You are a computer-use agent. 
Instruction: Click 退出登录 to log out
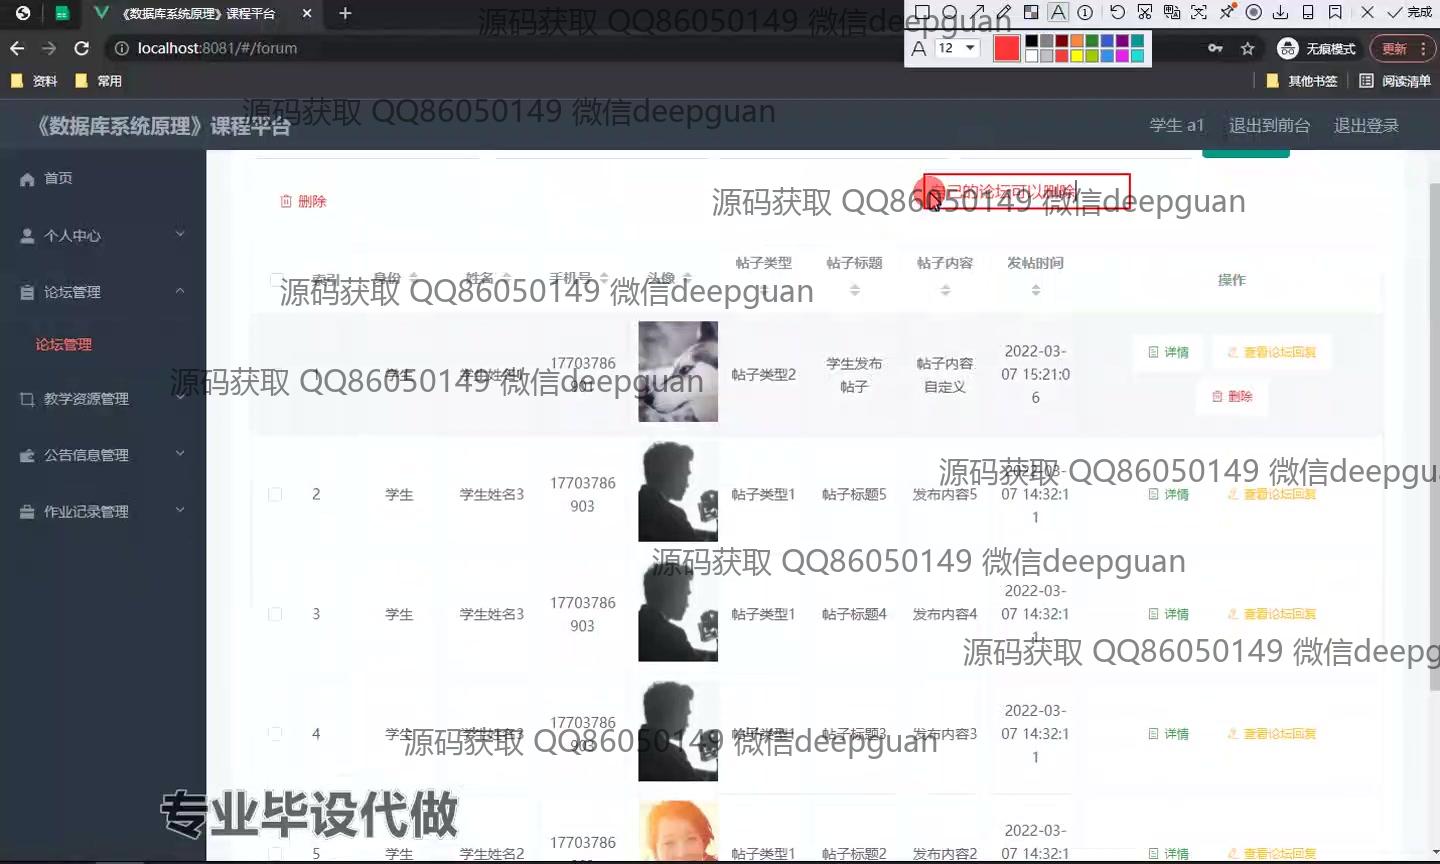click(1366, 125)
